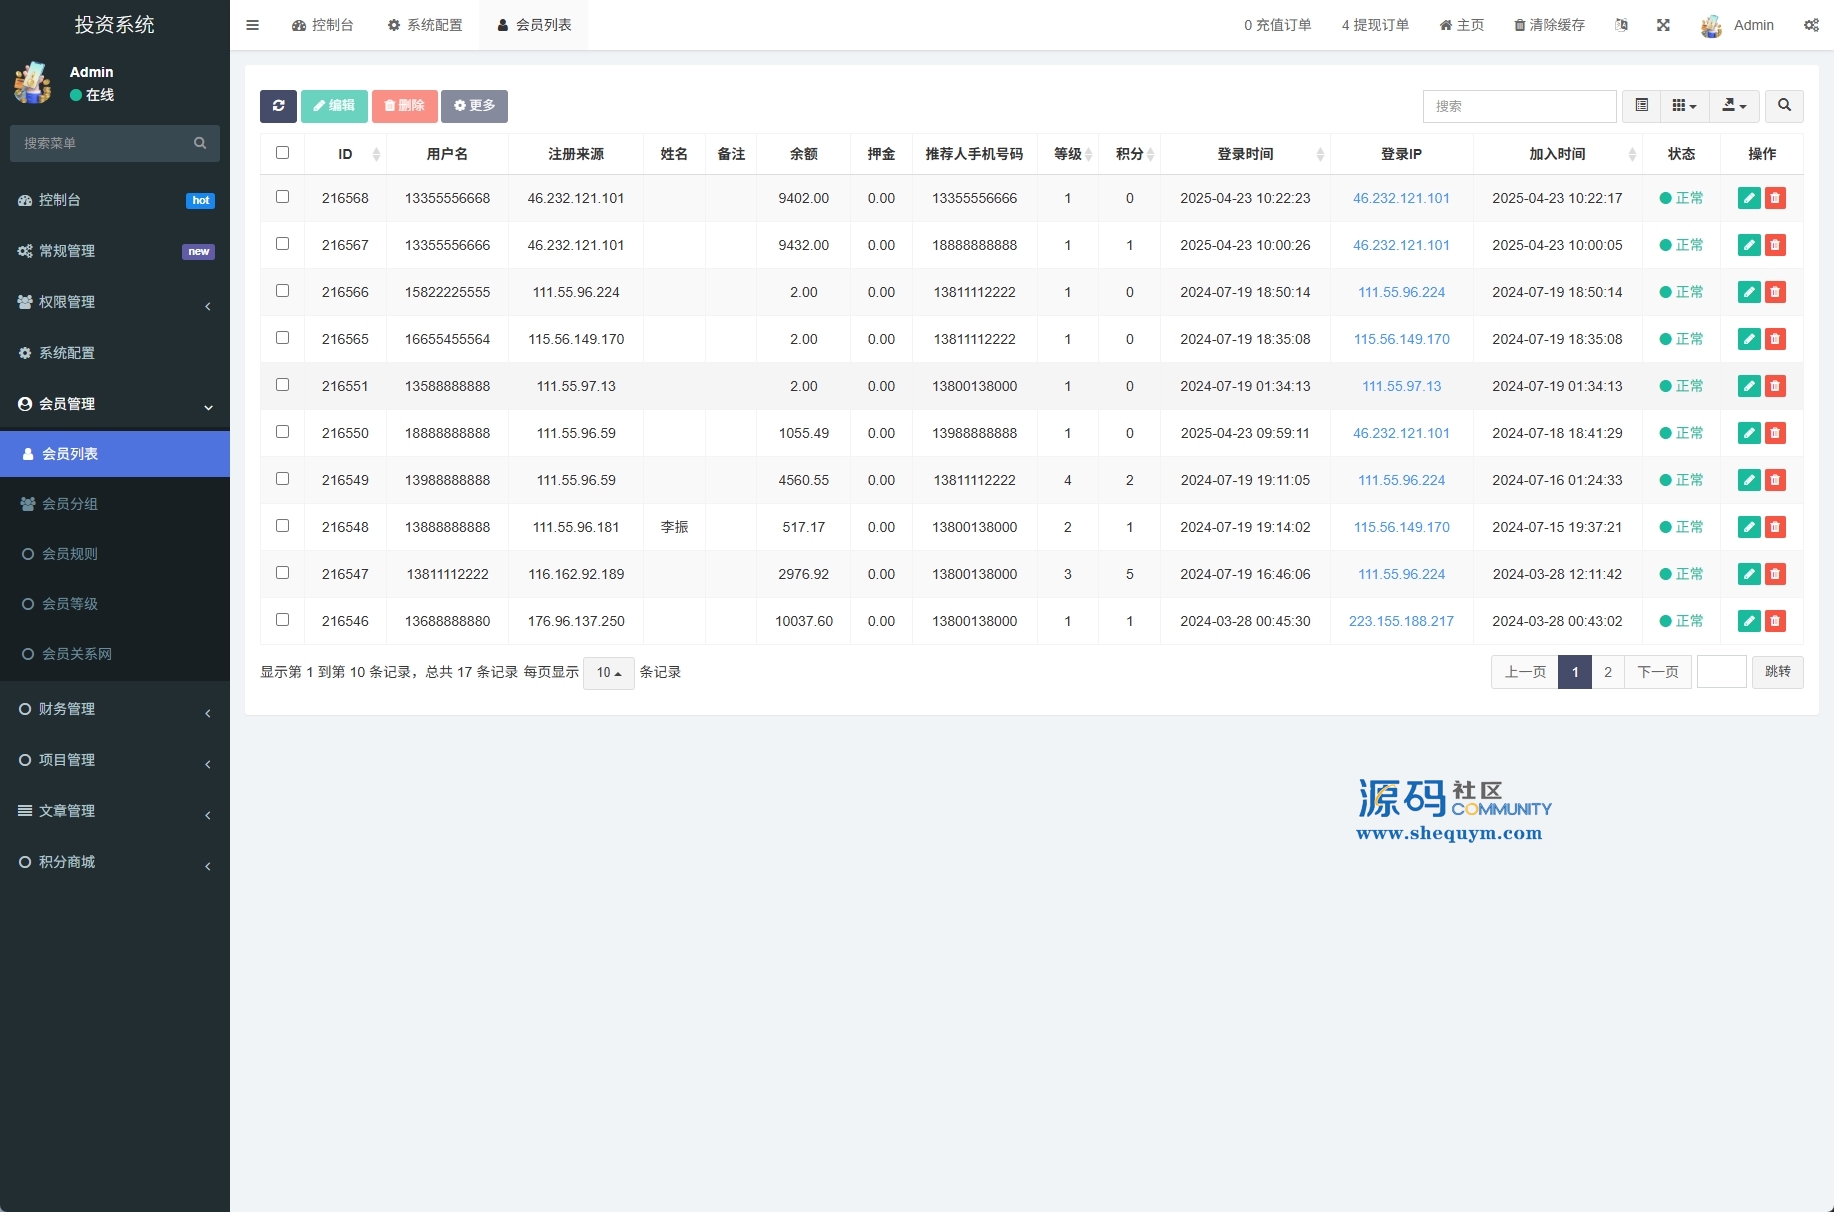Open the rows-per-page dropdown showing 10
Viewport: 1834px width, 1212px height.
coord(608,673)
